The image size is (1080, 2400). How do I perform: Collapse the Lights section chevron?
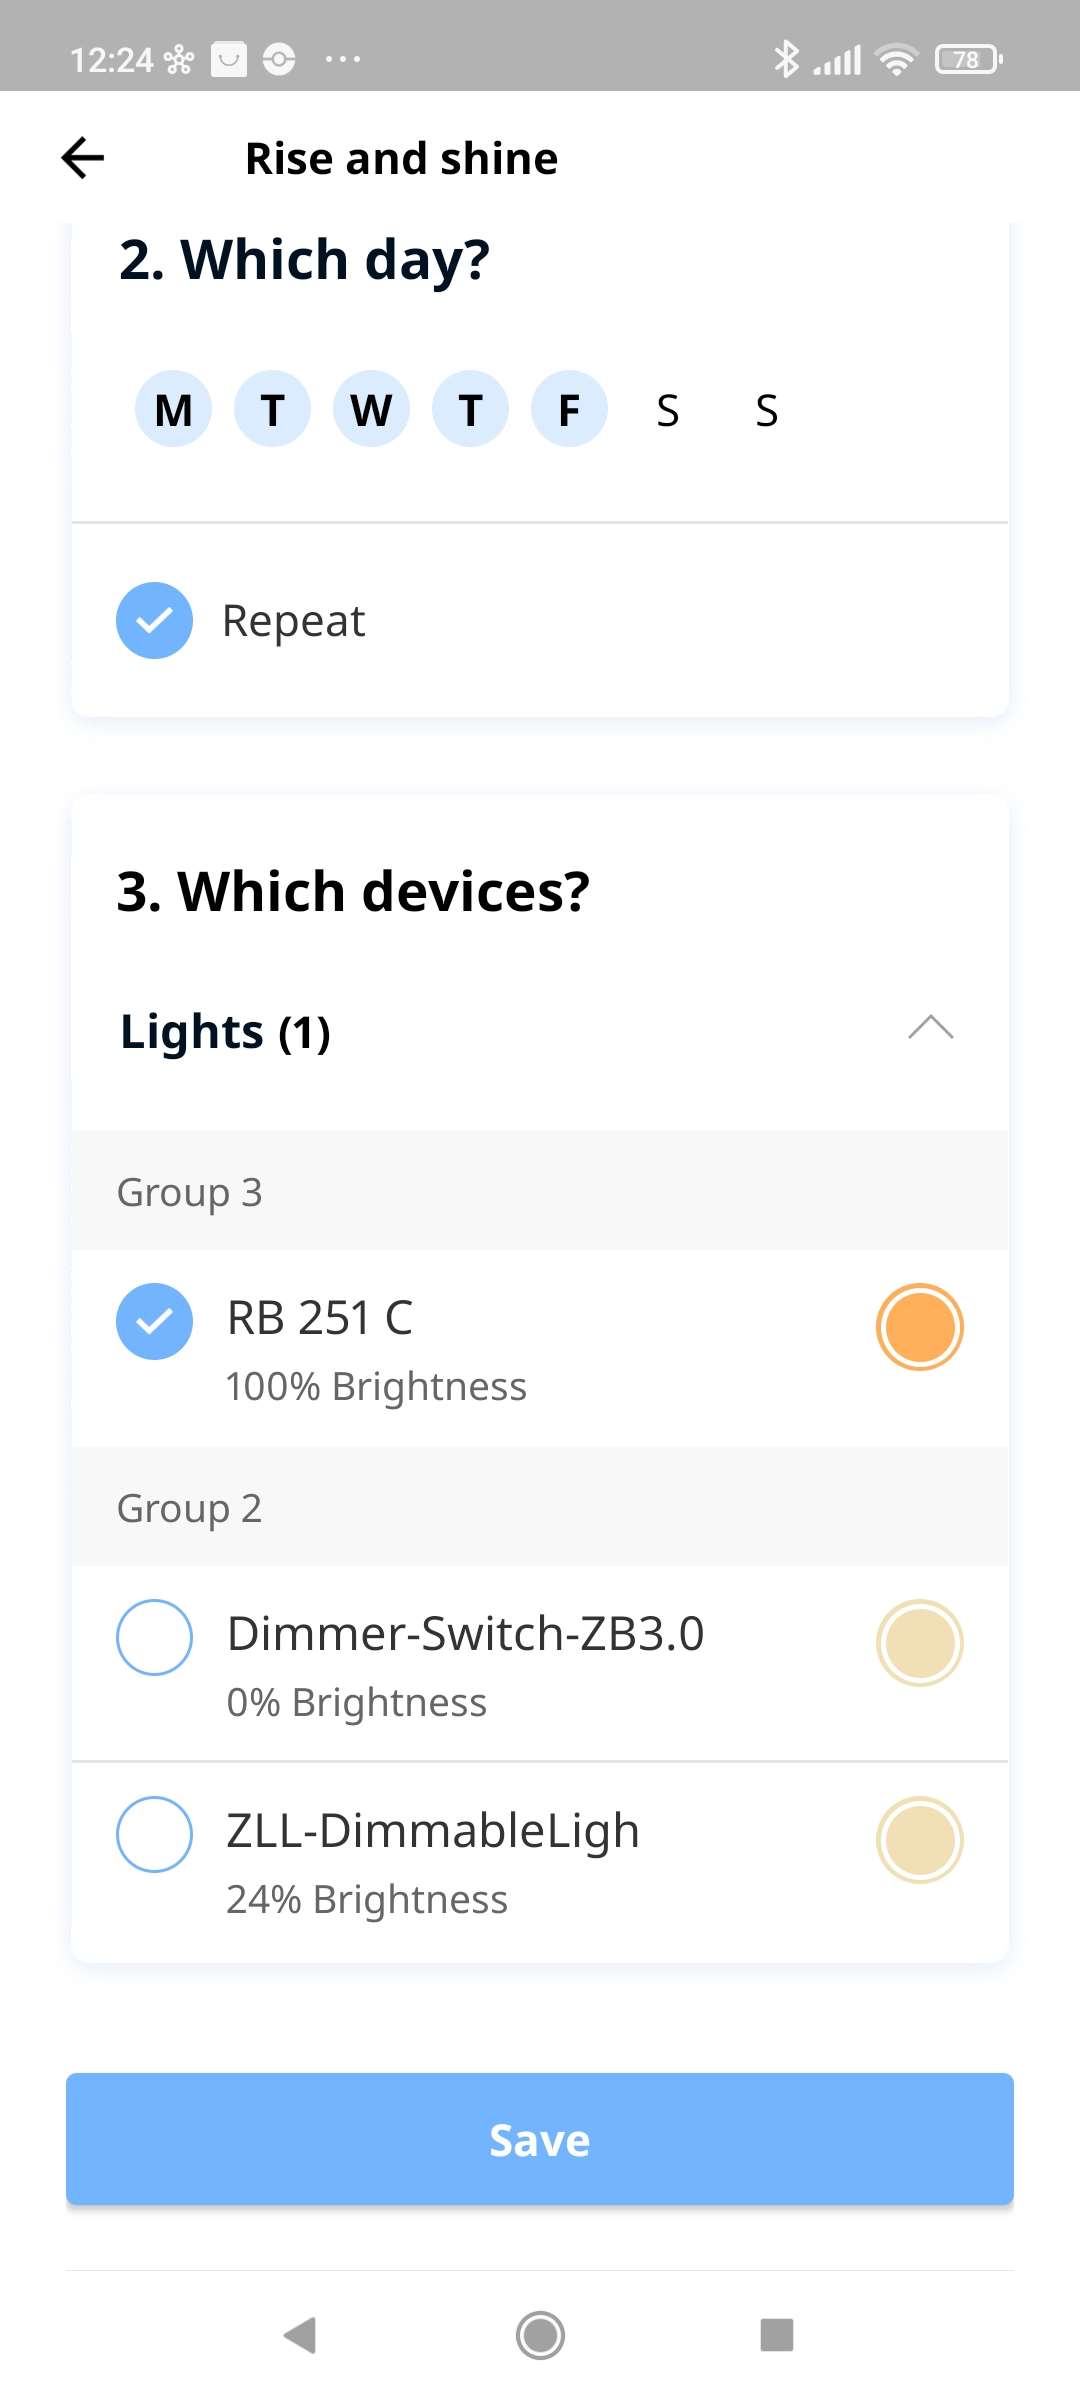(930, 1028)
